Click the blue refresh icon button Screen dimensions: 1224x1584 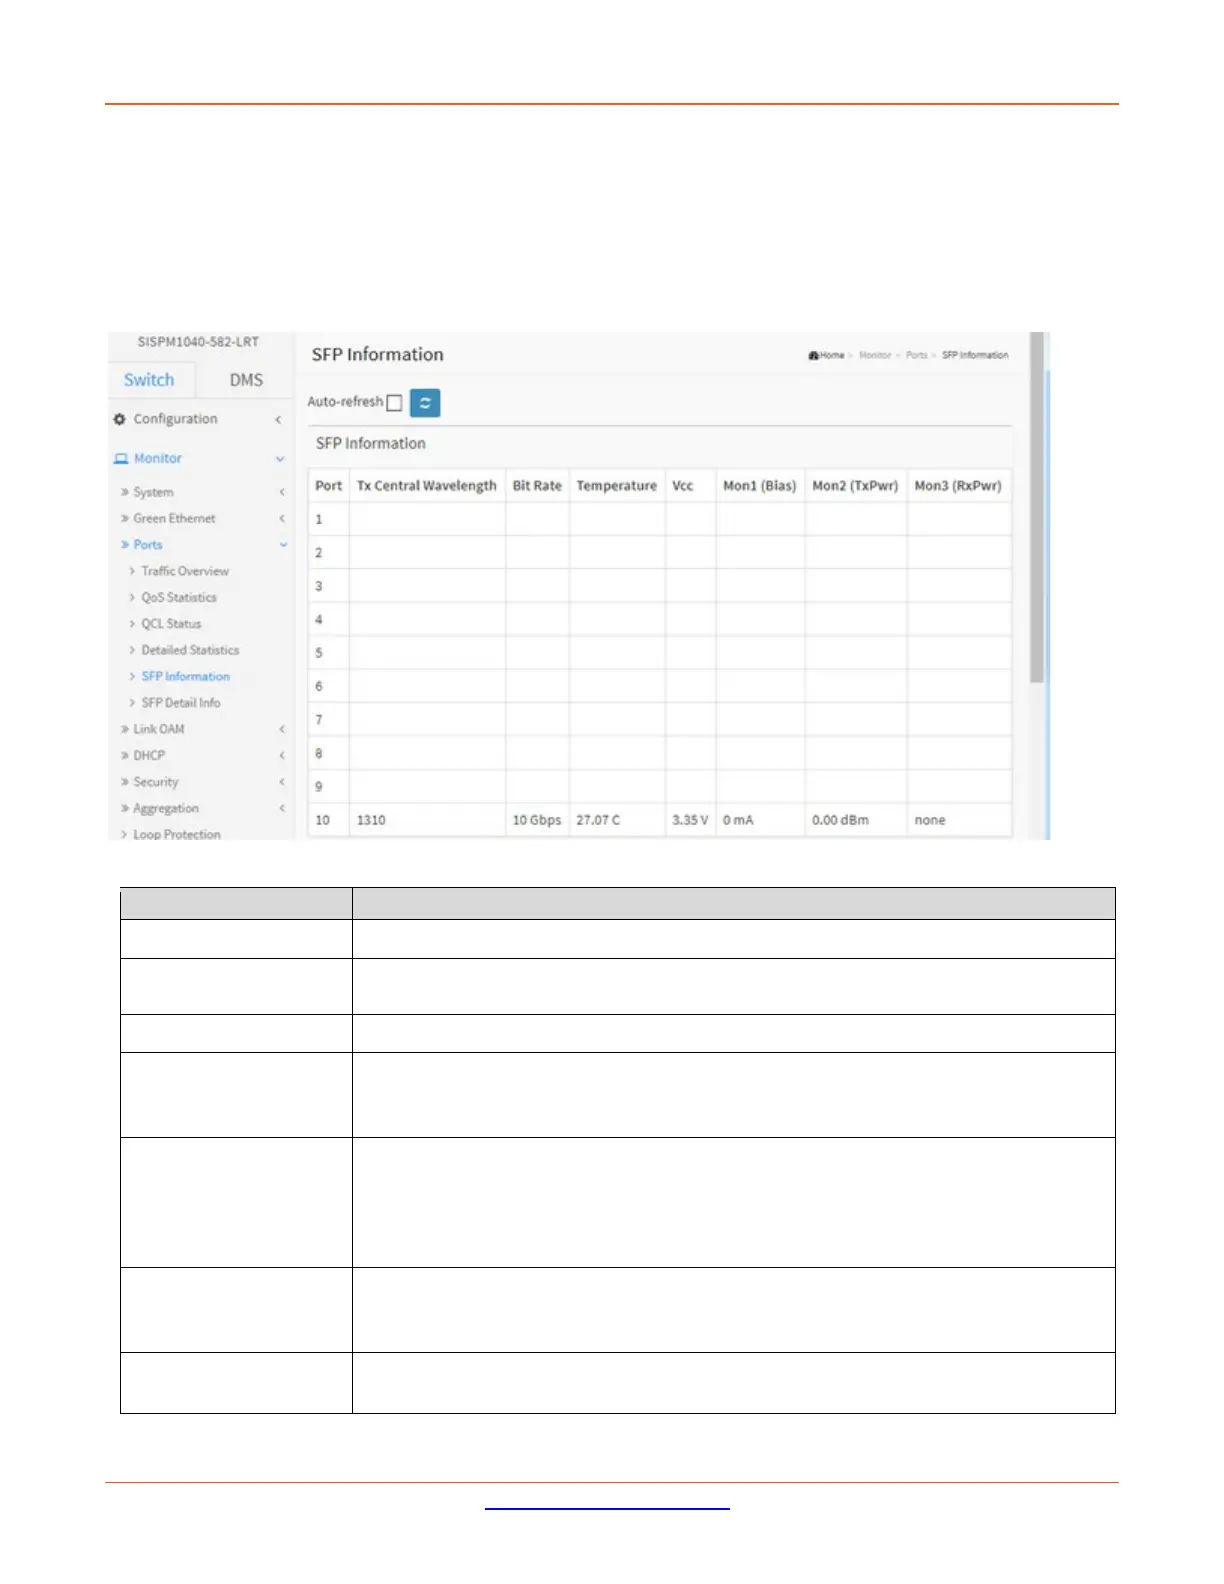click(425, 402)
